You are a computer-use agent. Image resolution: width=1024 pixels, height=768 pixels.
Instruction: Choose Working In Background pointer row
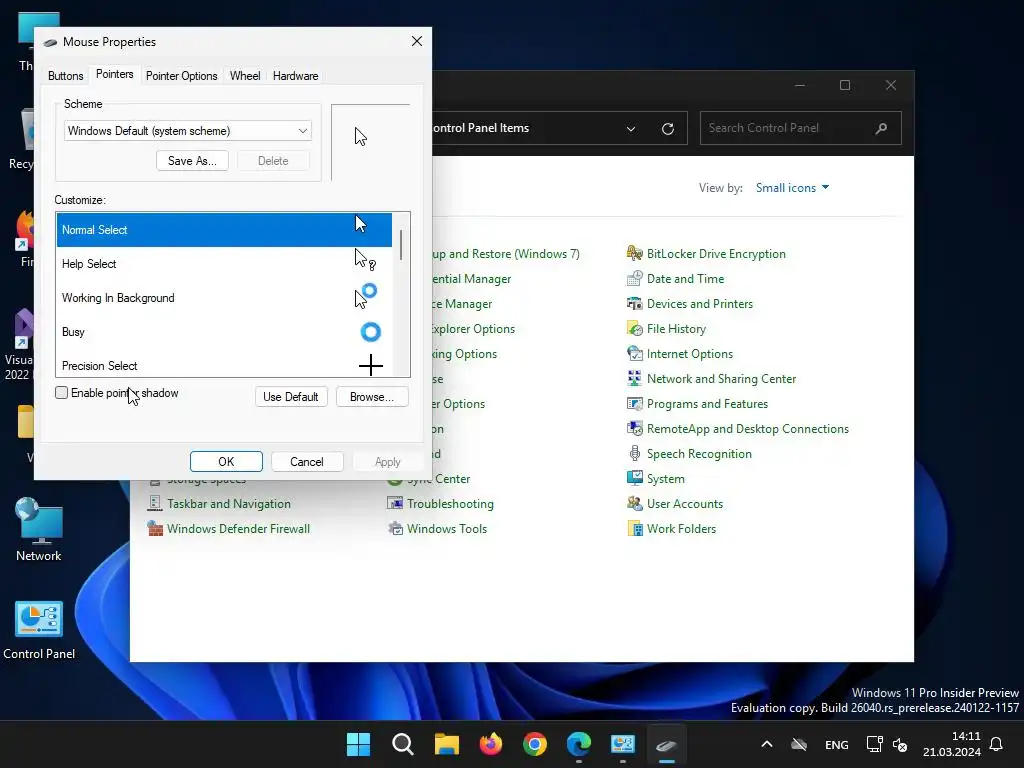(224, 298)
